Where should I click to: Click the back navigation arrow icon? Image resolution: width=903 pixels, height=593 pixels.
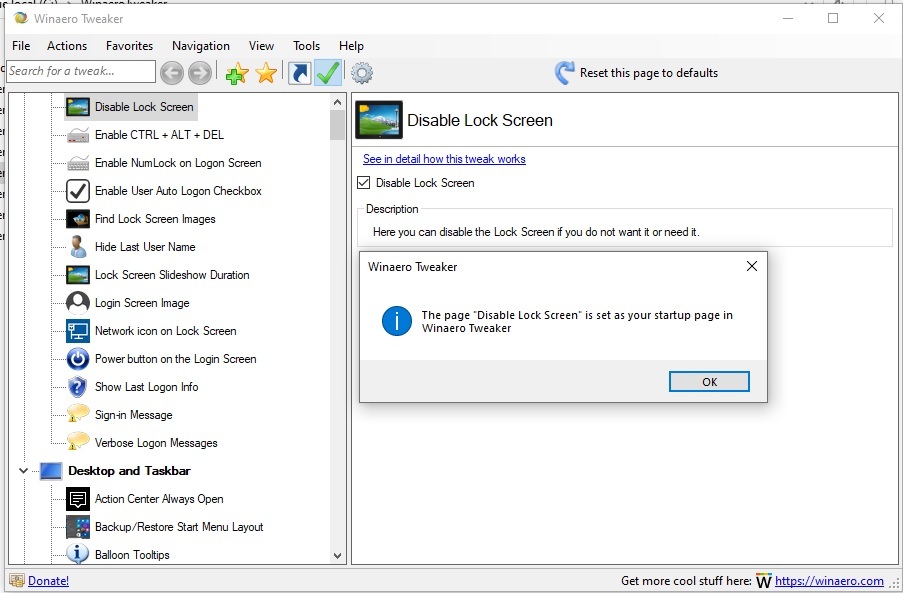(172, 73)
